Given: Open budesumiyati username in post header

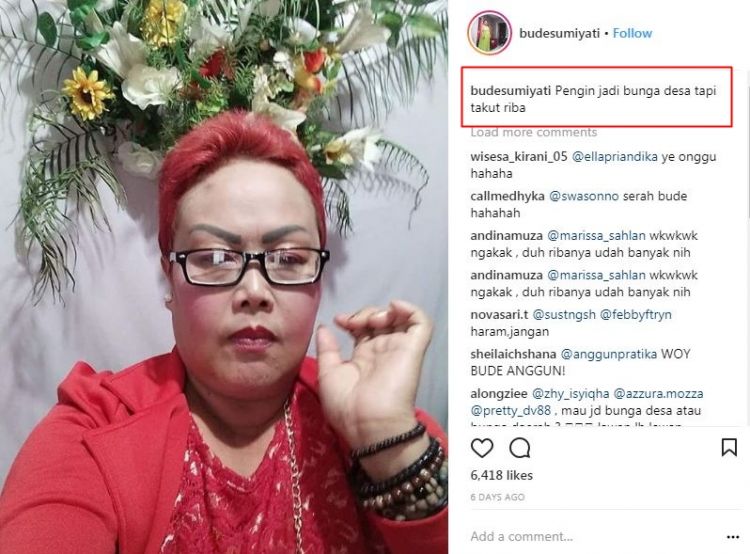Looking at the screenshot, I should point(559,33).
